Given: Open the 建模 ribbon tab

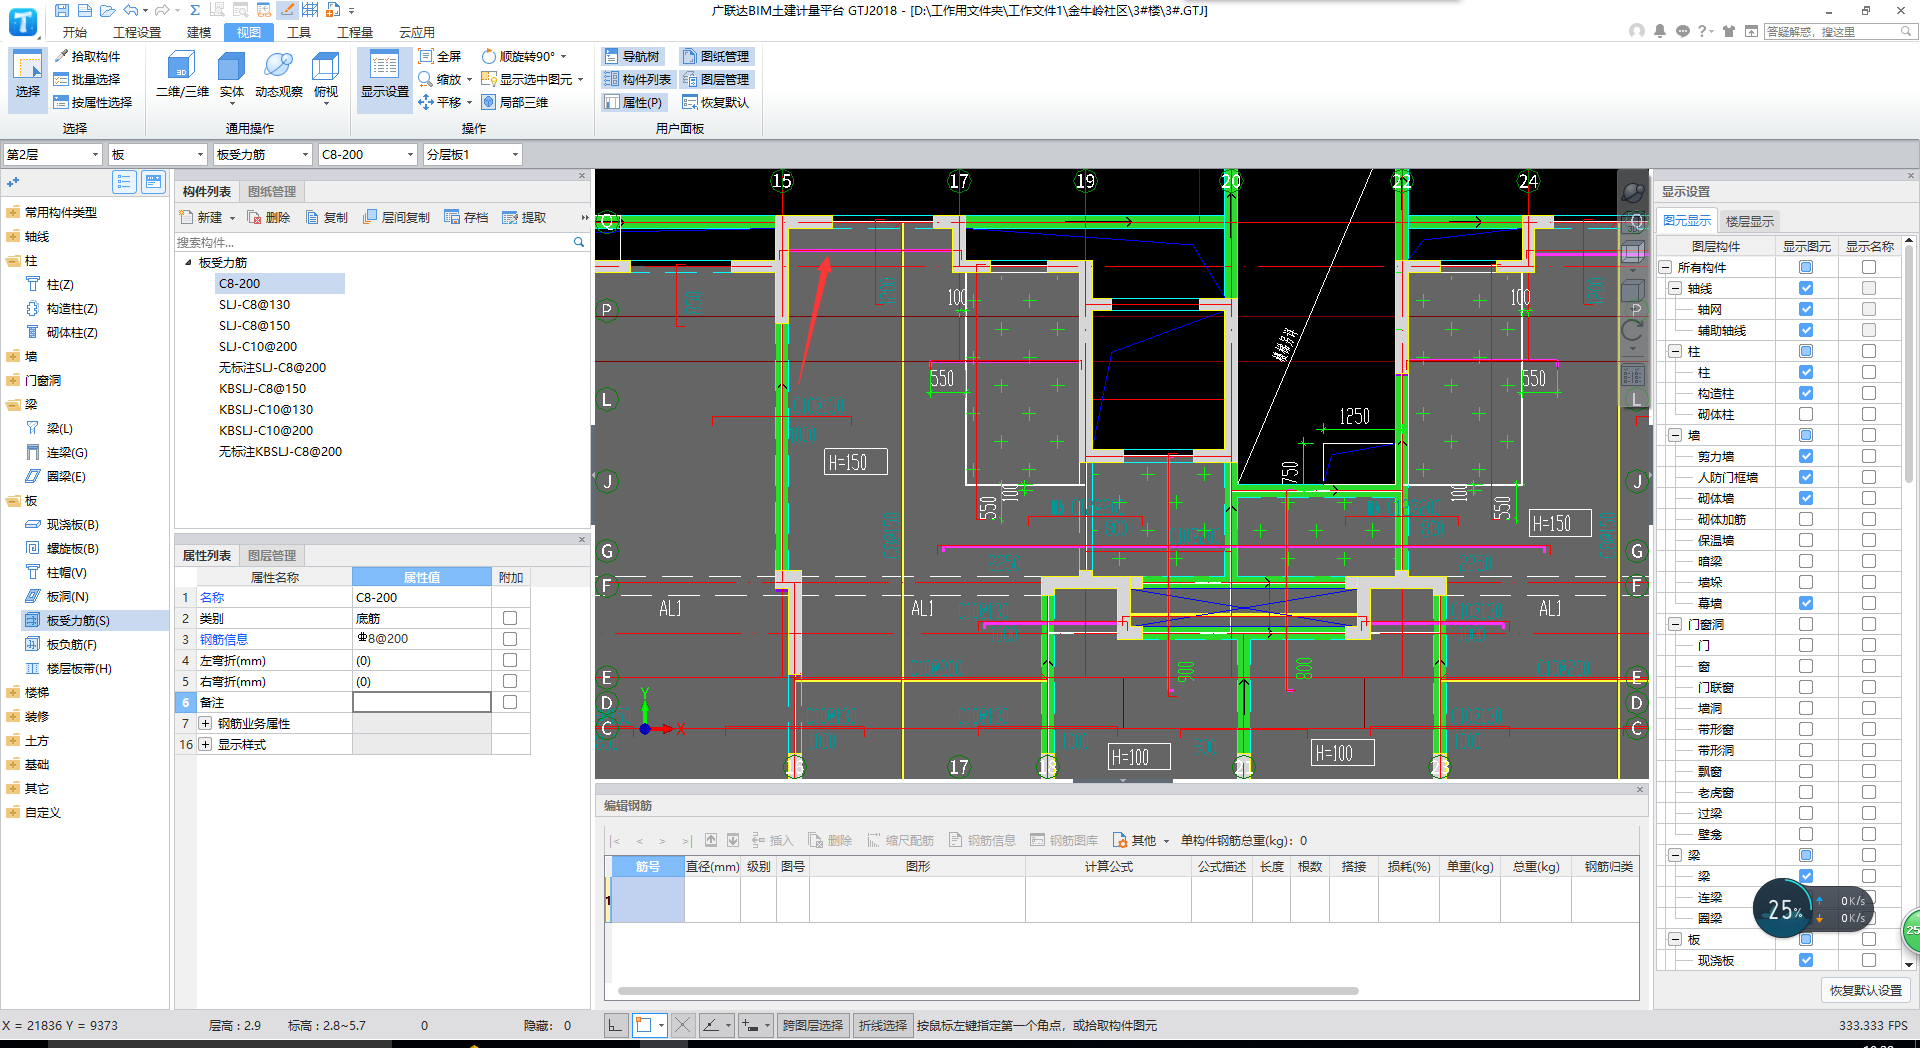Looking at the screenshot, I should tap(199, 32).
